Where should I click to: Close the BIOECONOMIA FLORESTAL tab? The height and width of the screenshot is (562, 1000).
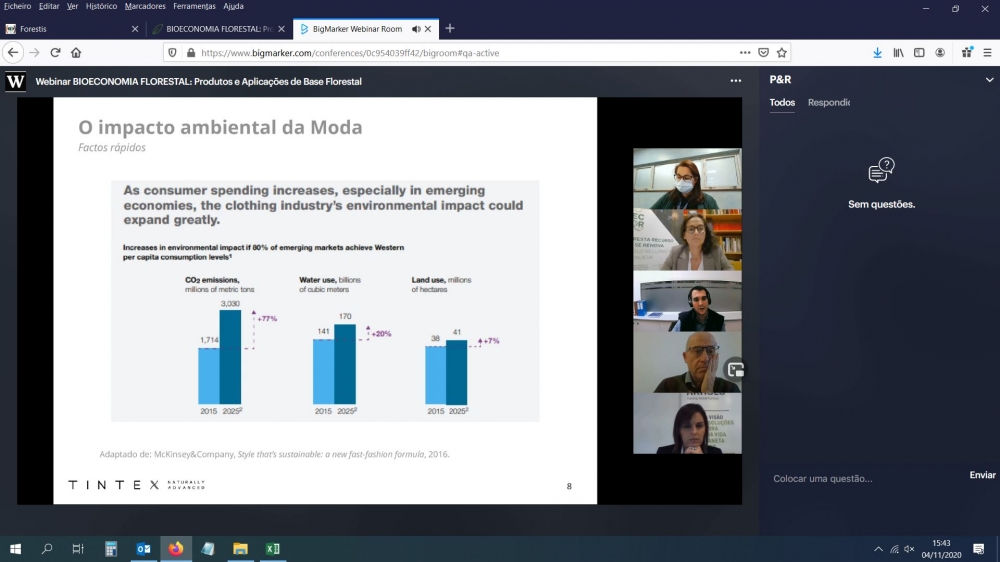coord(281,29)
